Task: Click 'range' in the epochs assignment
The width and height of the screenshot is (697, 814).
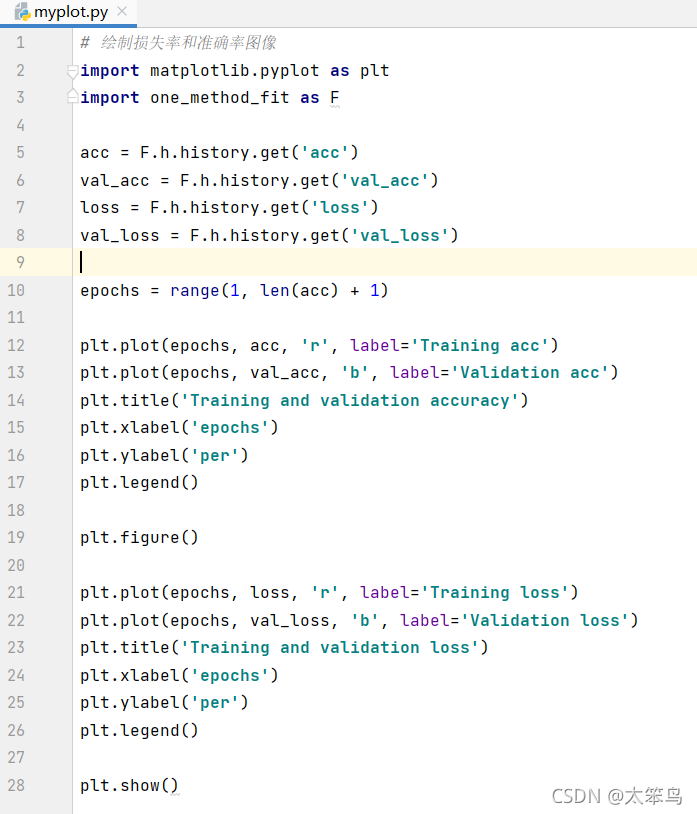Action: [x=195, y=291]
